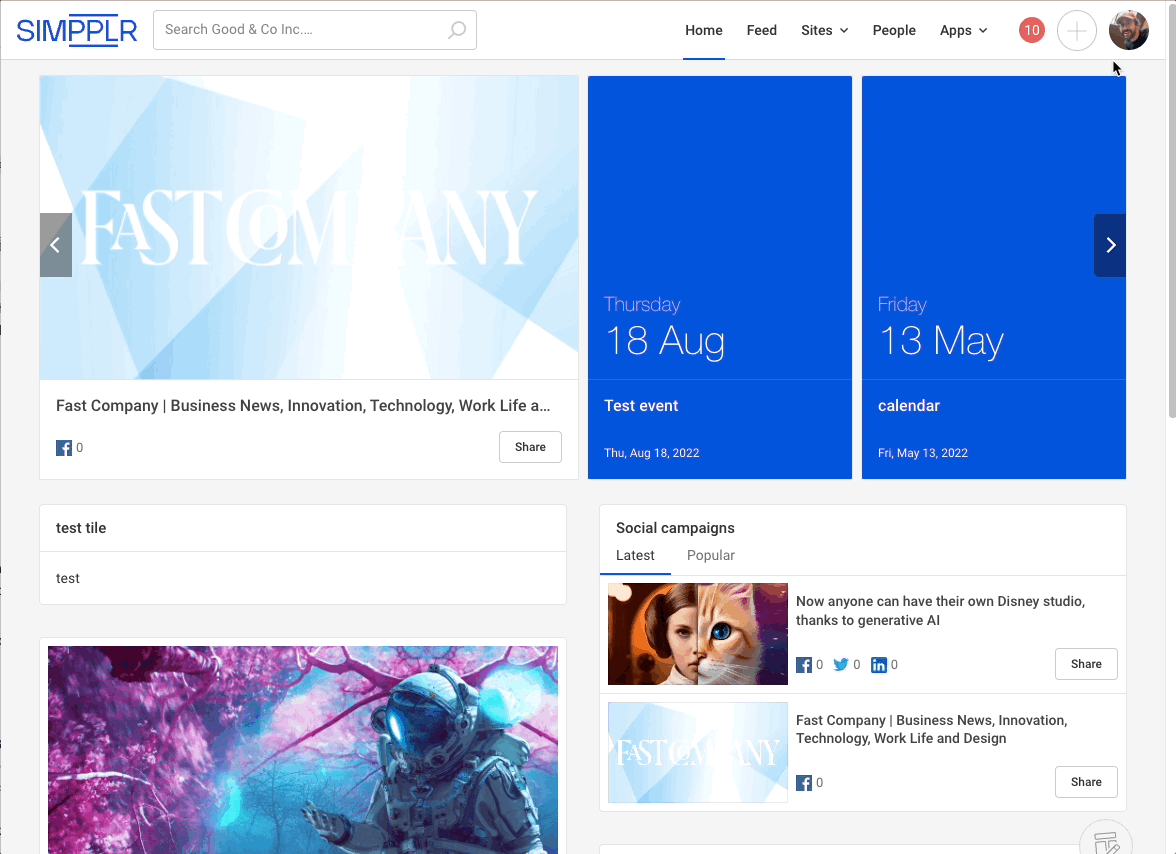Click the plus create button
The width and height of the screenshot is (1176, 854).
1076,30
